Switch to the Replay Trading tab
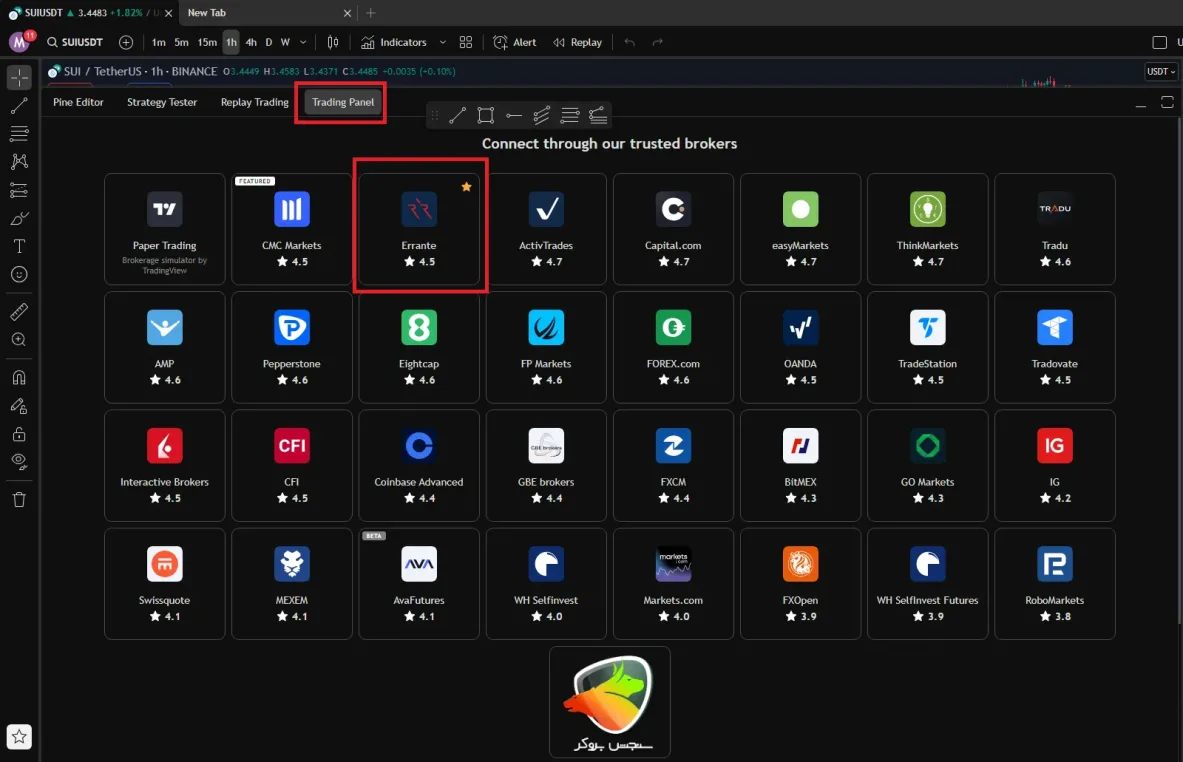The height and width of the screenshot is (762, 1183). 255,102
